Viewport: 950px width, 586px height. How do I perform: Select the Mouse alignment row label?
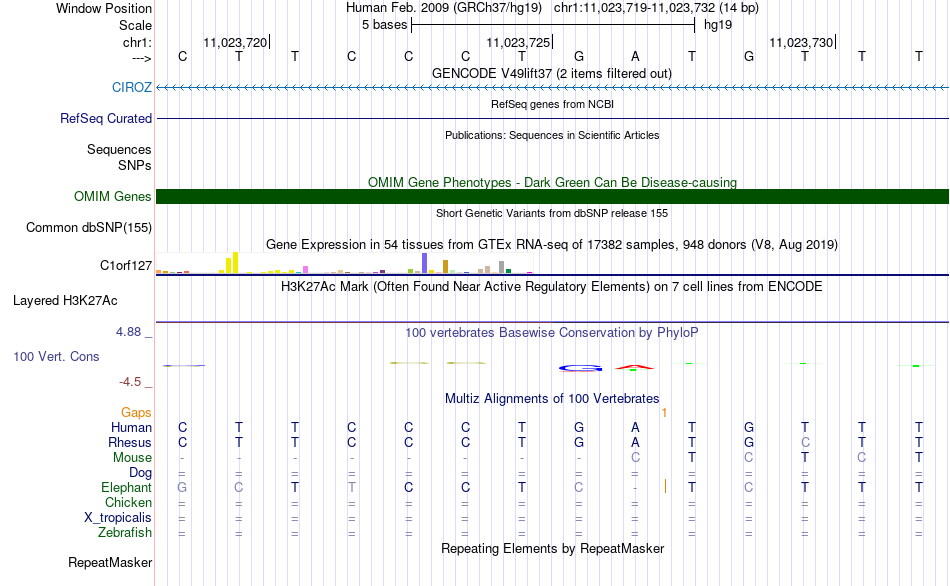[x=132, y=458]
